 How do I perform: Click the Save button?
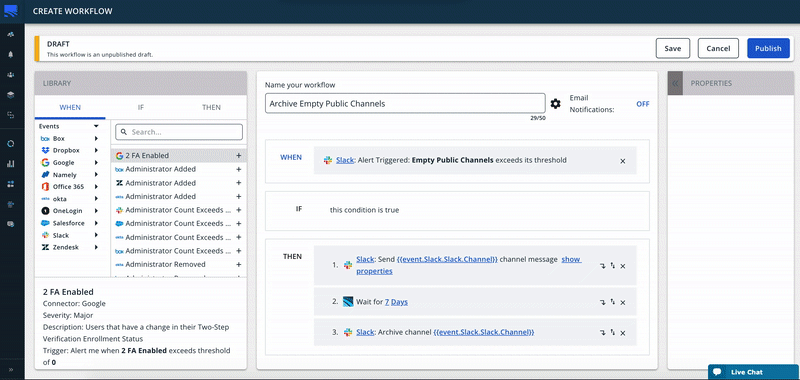point(672,48)
